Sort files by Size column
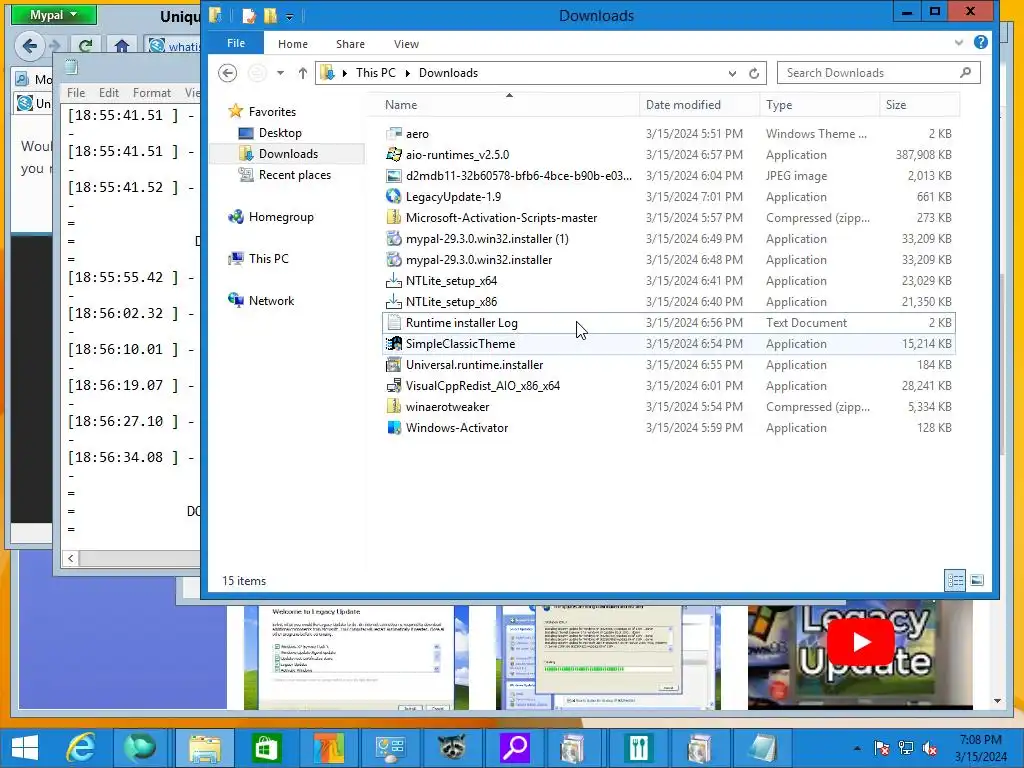Viewport: 1024px width, 768px height. click(920, 104)
